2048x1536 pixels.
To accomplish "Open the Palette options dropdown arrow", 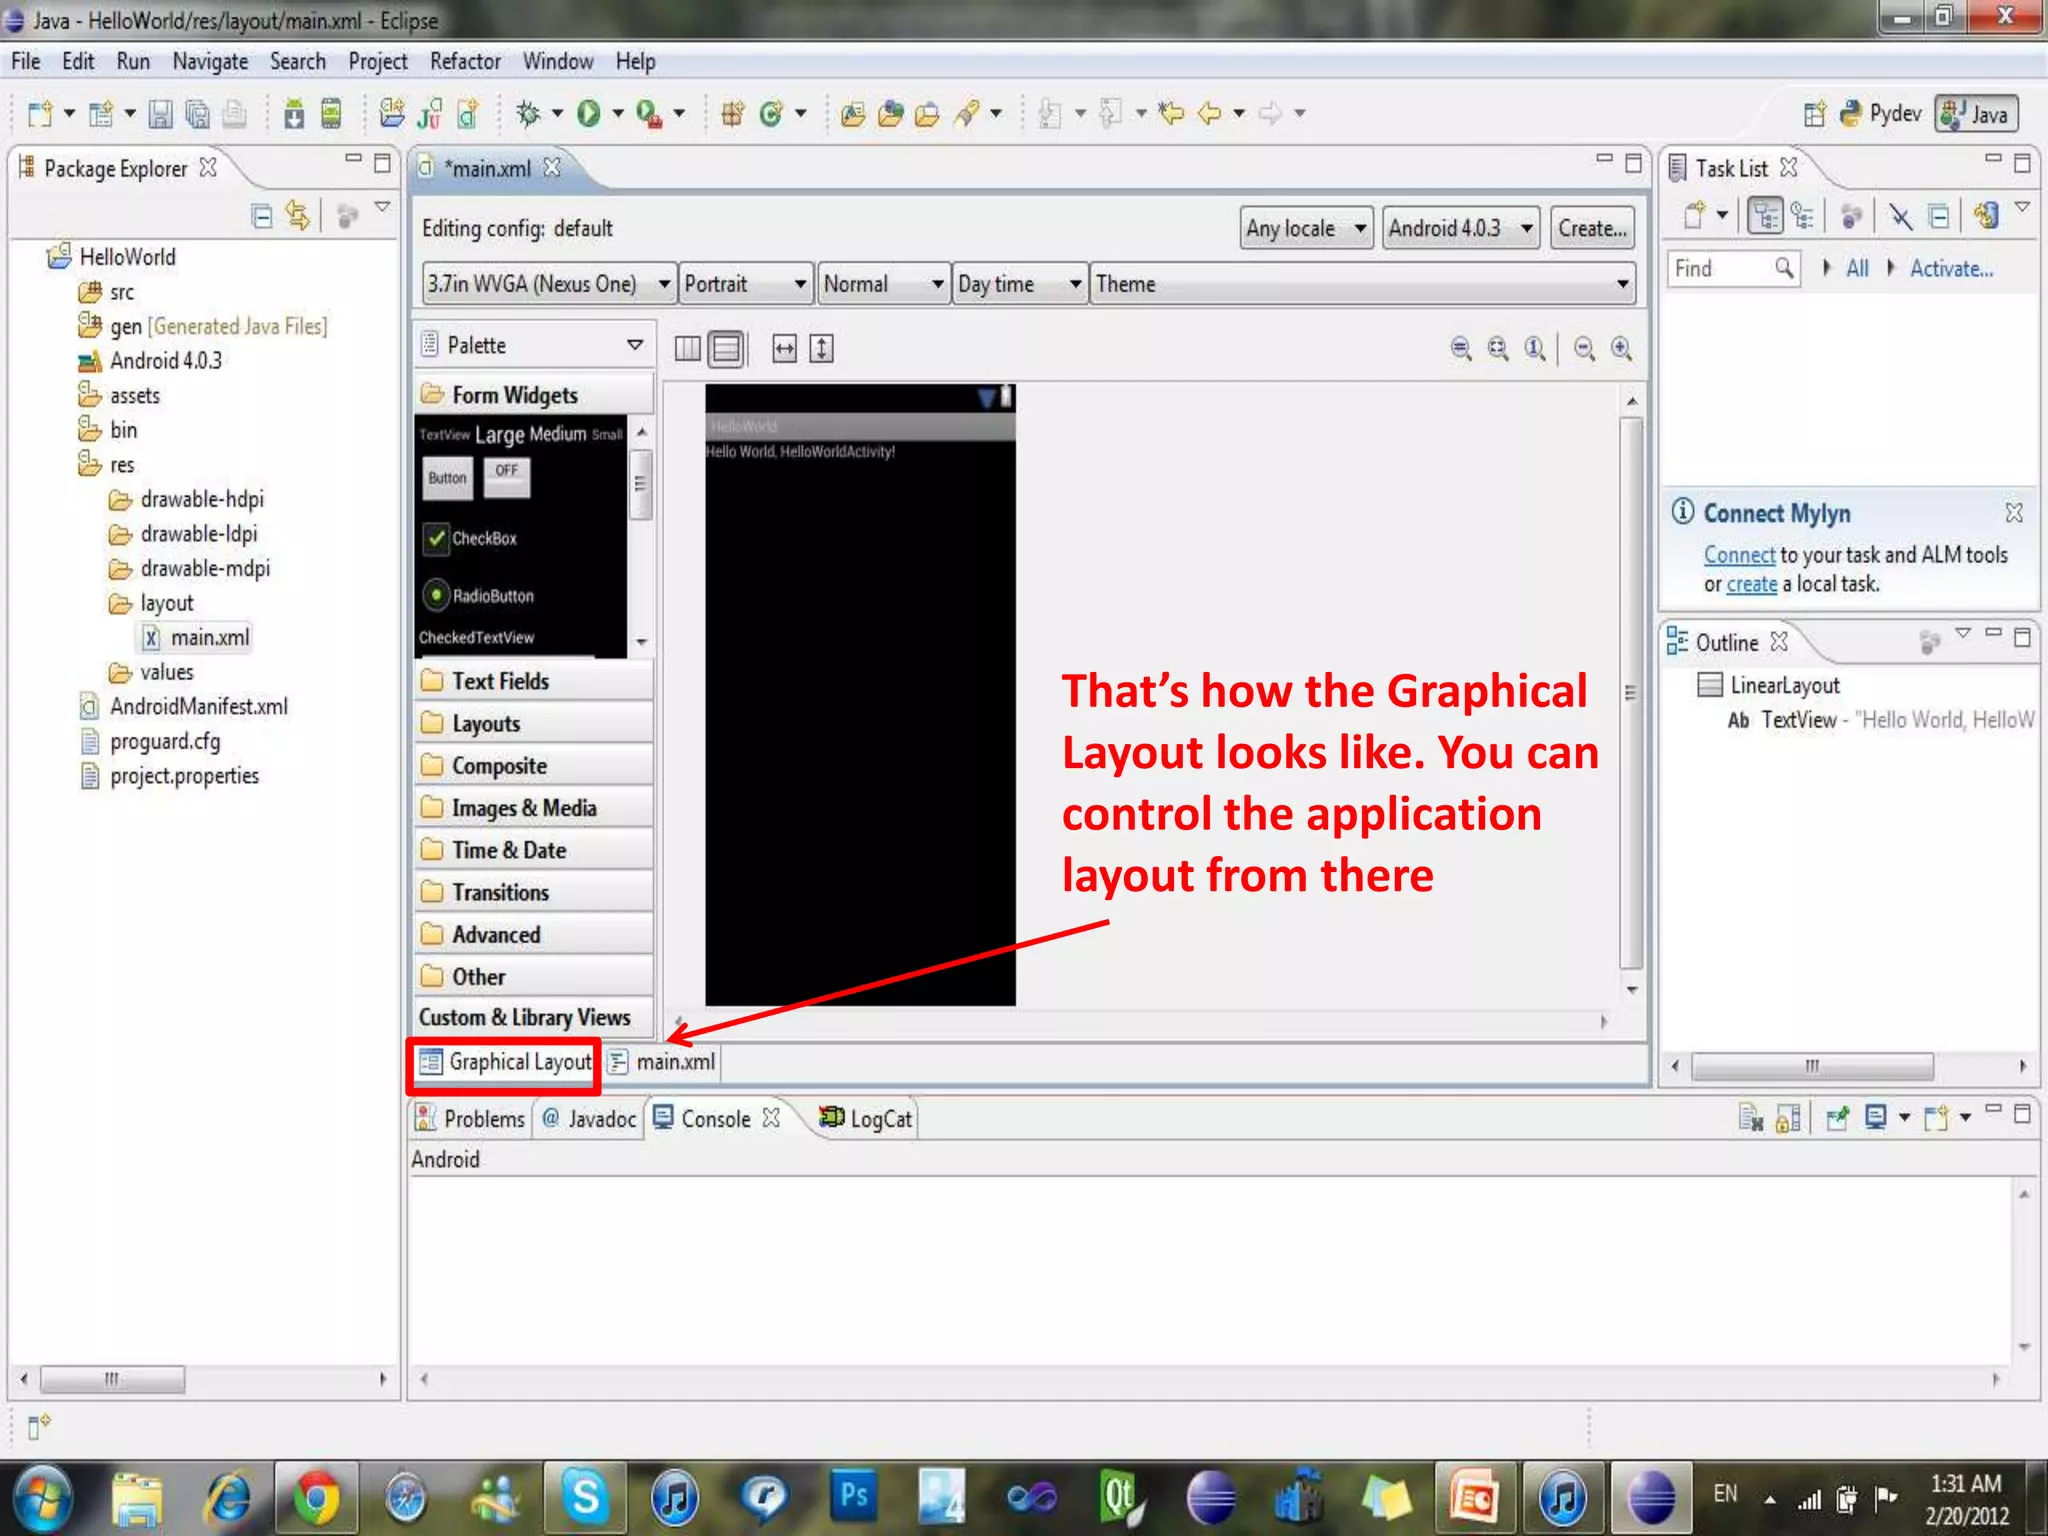I will [634, 345].
